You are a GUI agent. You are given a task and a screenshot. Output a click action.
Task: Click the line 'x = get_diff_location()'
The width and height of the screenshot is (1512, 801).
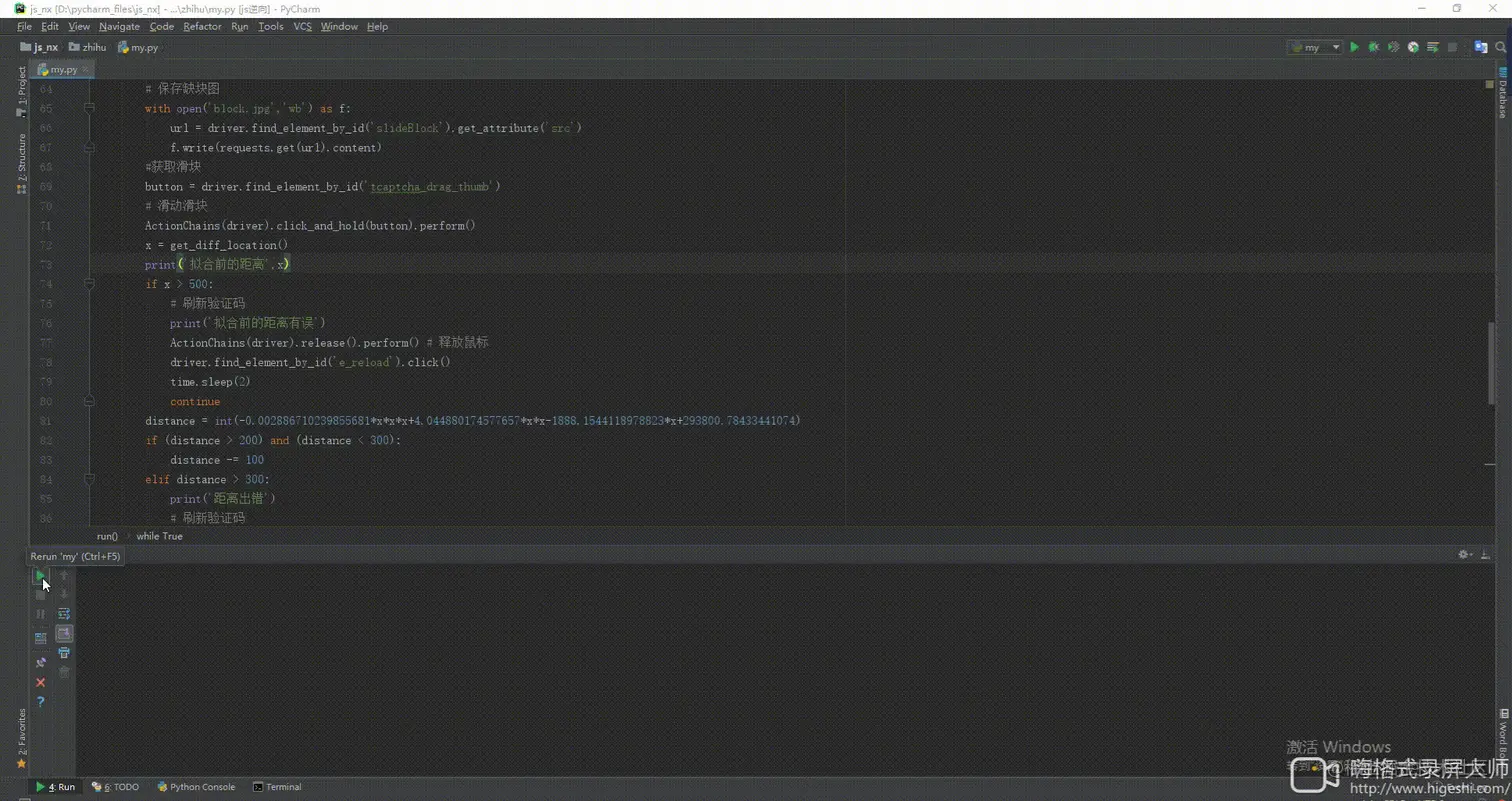pos(216,245)
